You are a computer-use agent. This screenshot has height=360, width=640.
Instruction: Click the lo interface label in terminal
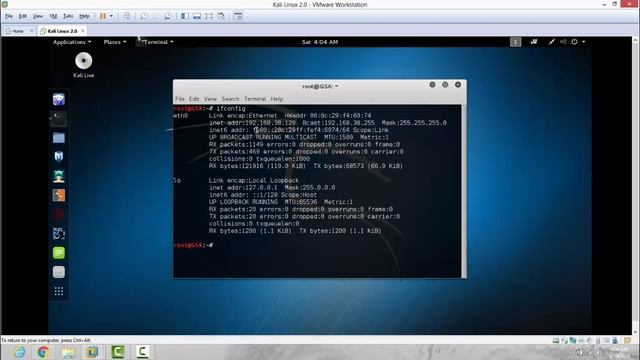click(x=177, y=180)
